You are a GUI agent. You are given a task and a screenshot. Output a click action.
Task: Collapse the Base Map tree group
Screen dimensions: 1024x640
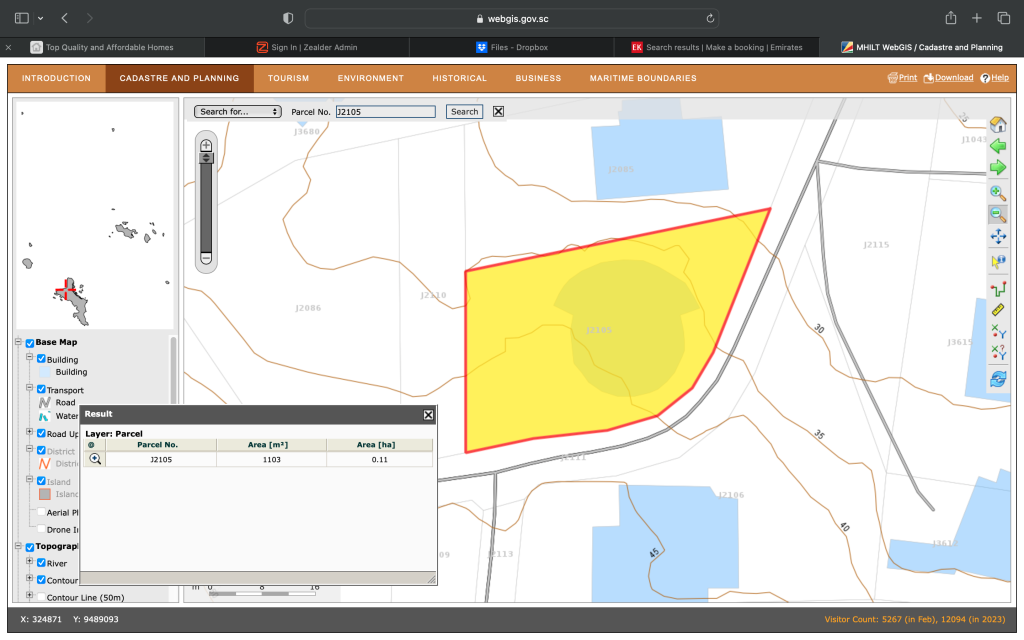pos(18,342)
